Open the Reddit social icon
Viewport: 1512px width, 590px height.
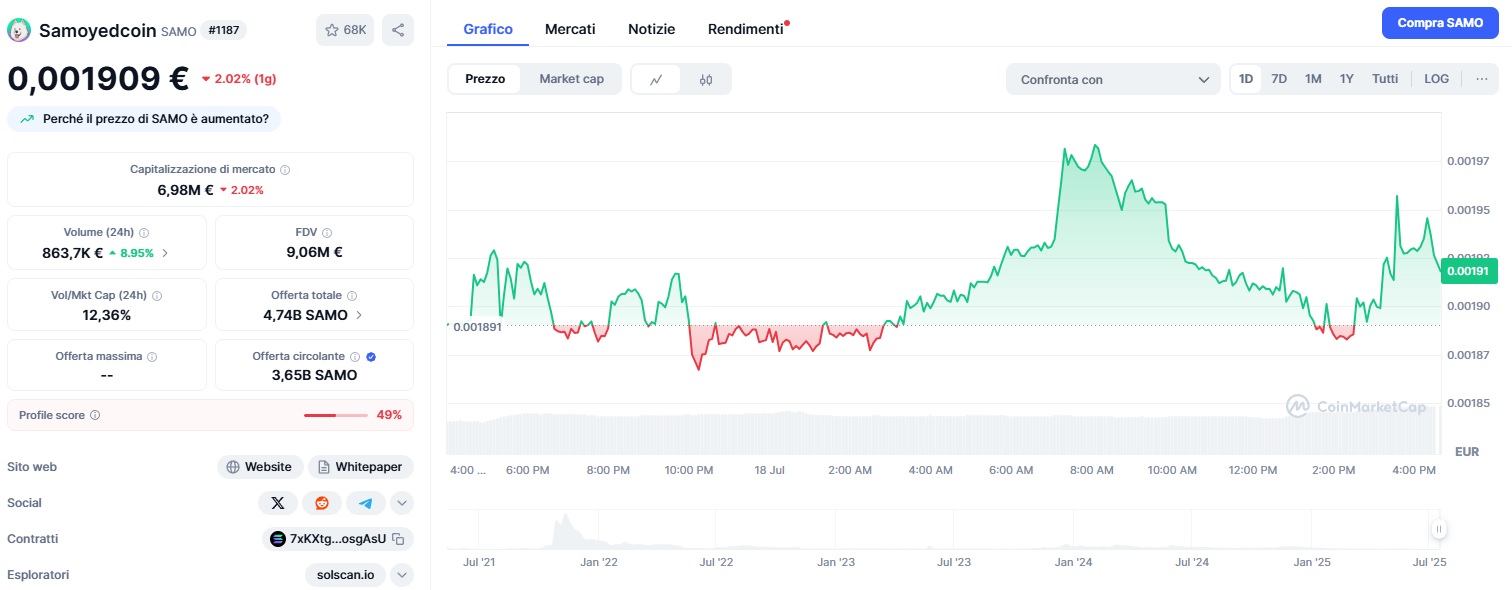point(321,503)
